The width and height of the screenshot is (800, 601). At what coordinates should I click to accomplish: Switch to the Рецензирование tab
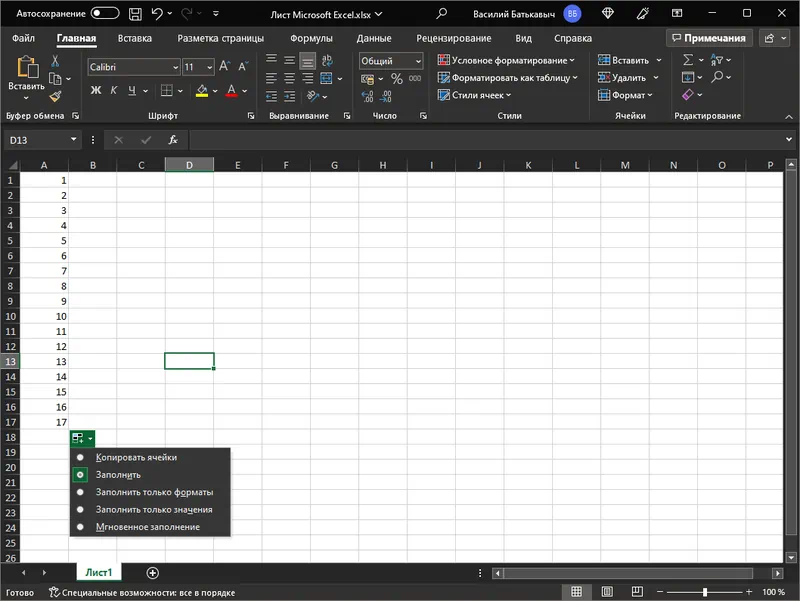(454, 38)
